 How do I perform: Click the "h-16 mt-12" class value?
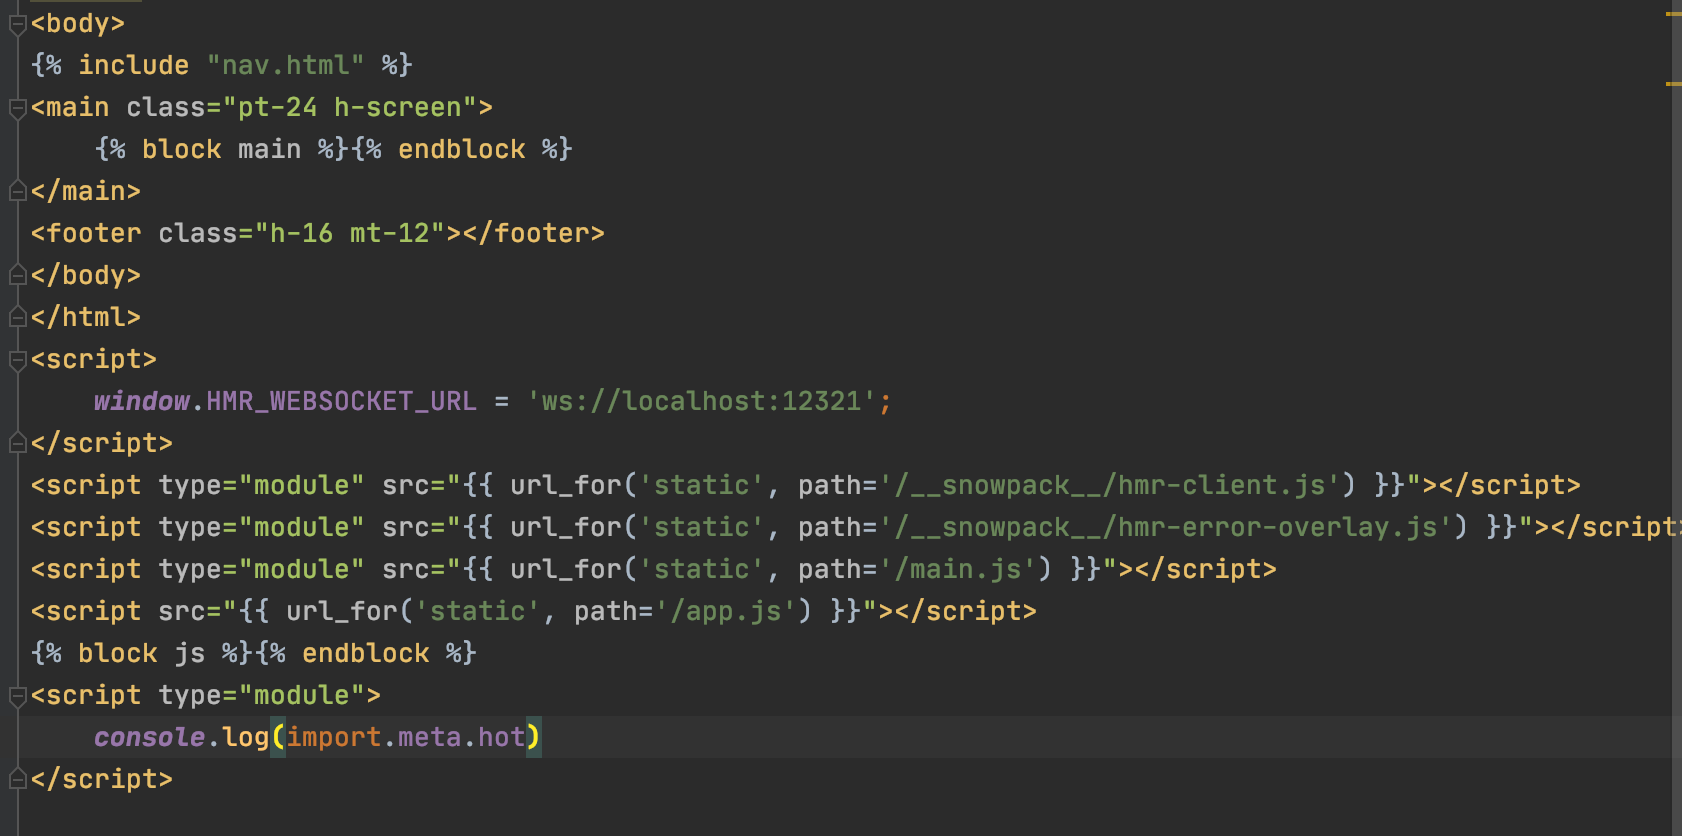[x=350, y=233]
